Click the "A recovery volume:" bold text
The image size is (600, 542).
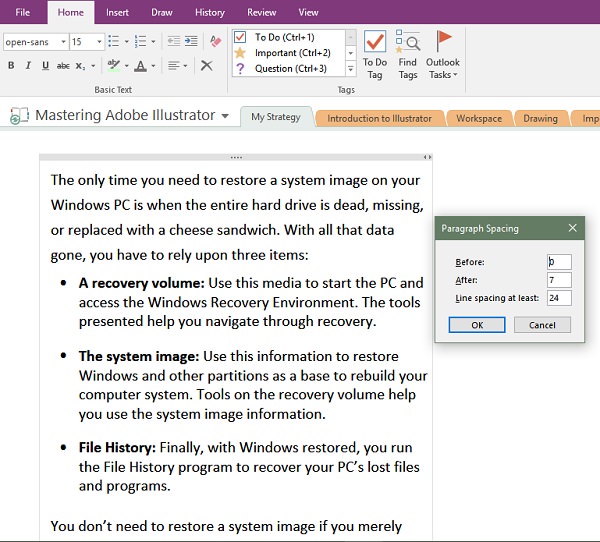point(142,283)
